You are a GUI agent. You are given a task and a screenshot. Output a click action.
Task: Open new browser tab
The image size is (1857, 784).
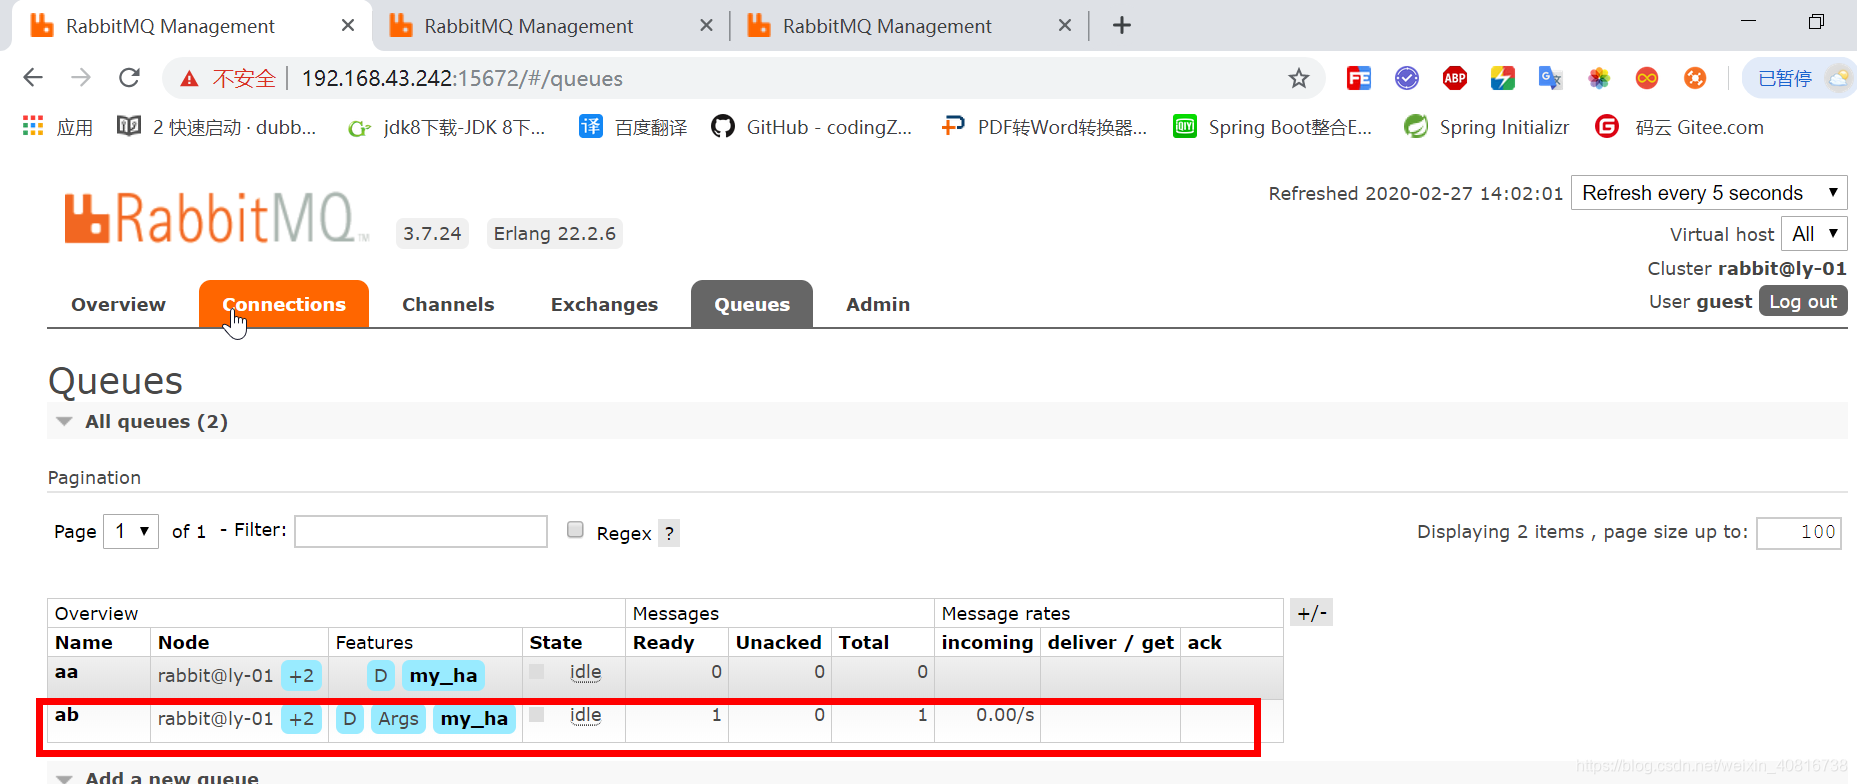pyautogui.click(x=1122, y=25)
